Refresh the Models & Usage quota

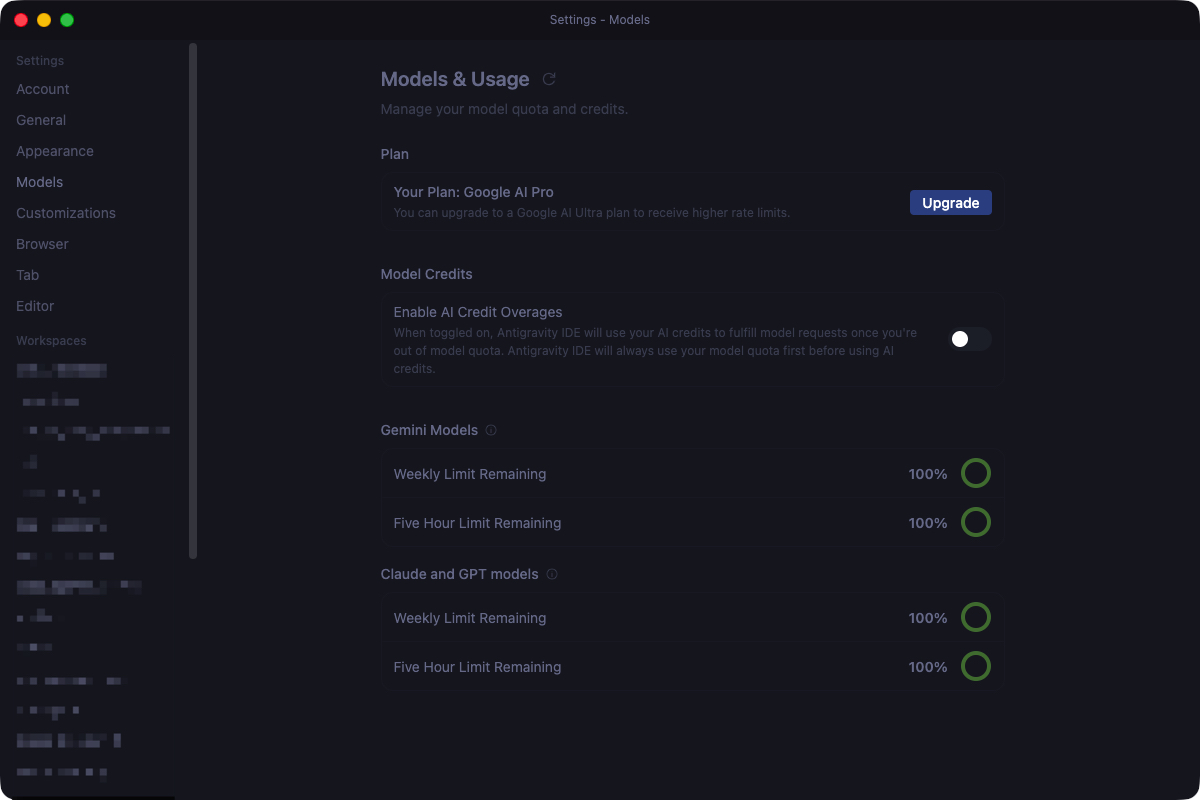tap(549, 79)
